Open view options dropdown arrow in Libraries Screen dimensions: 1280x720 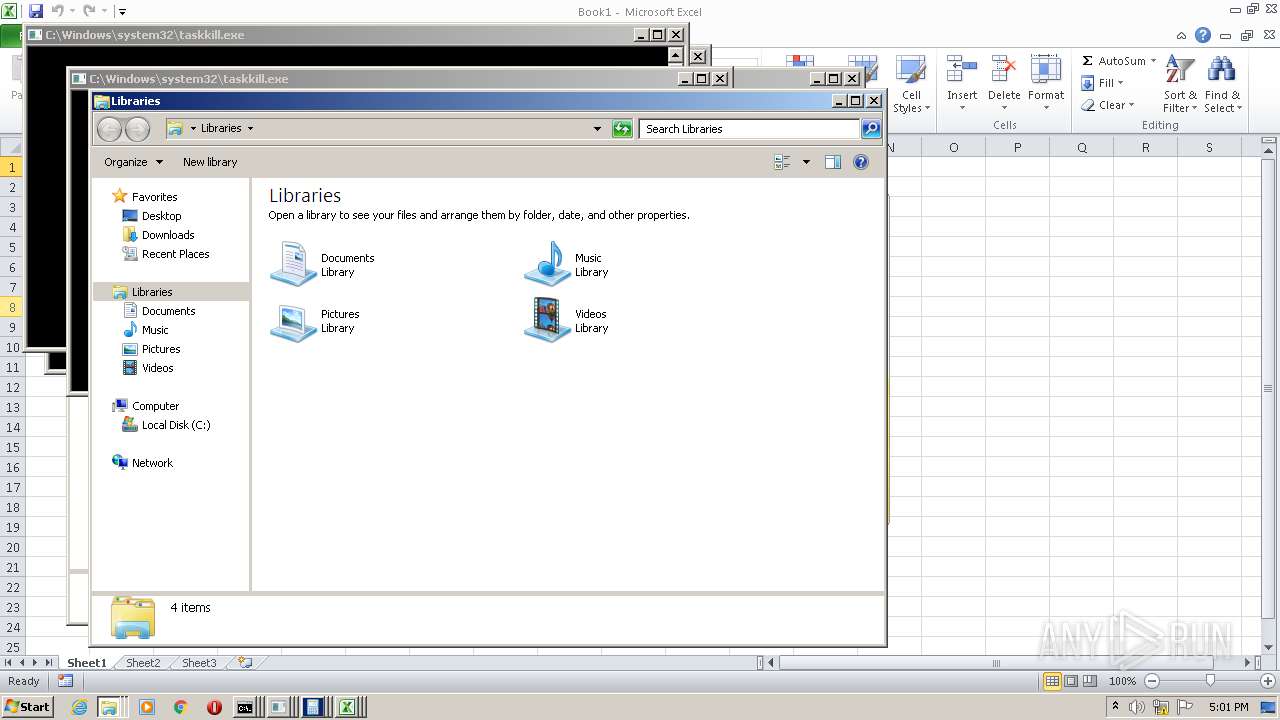(x=806, y=162)
